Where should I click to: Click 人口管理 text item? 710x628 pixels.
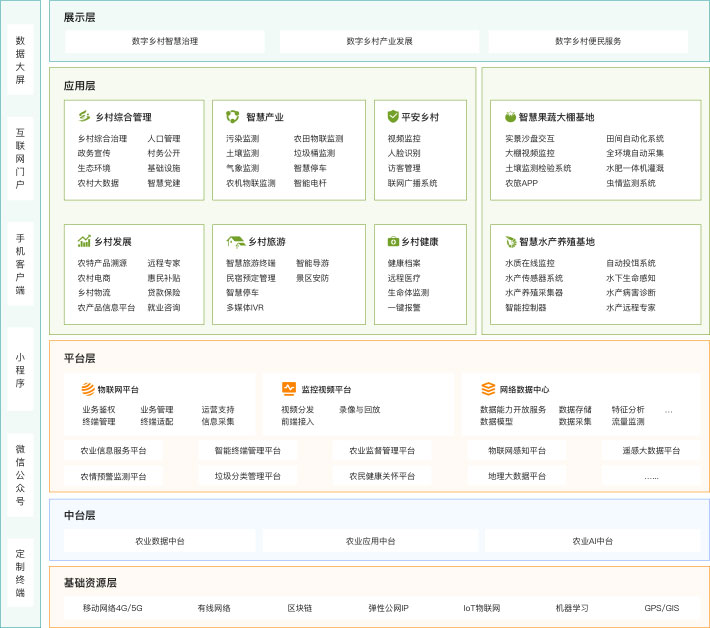tap(163, 139)
